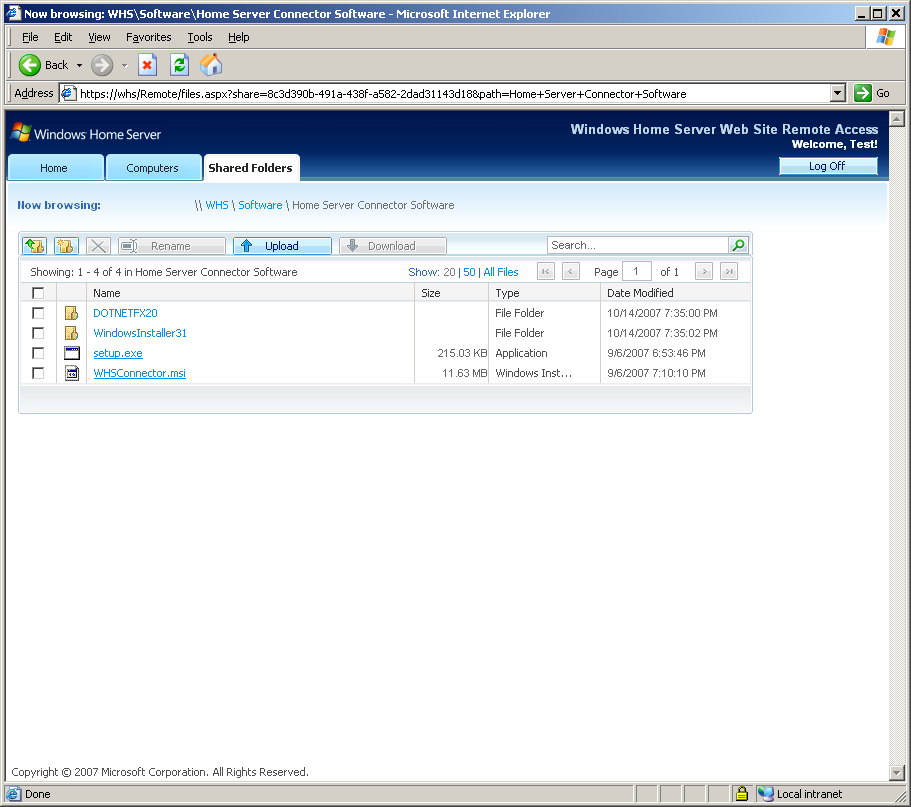Click the Download button
The height and width of the screenshot is (807, 911).
pyautogui.click(x=393, y=246)
